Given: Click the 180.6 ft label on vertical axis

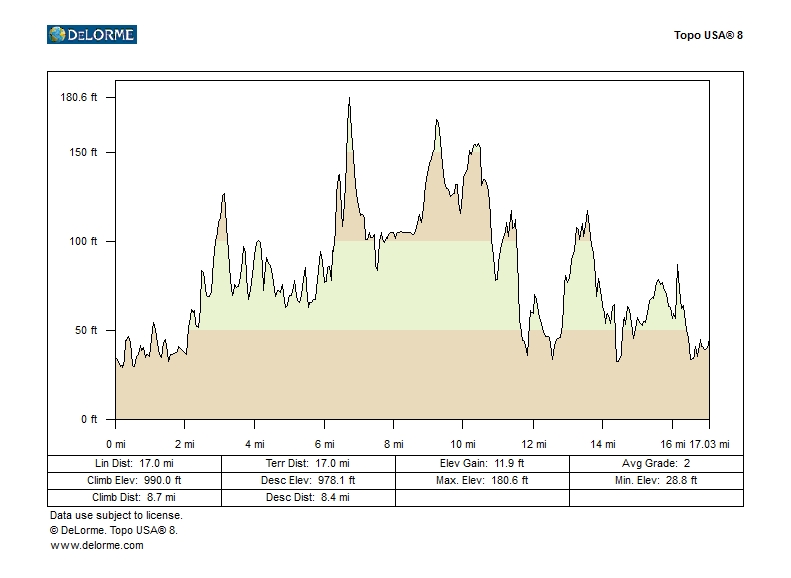Looking at the screenshot, I should tap(79, 97).
